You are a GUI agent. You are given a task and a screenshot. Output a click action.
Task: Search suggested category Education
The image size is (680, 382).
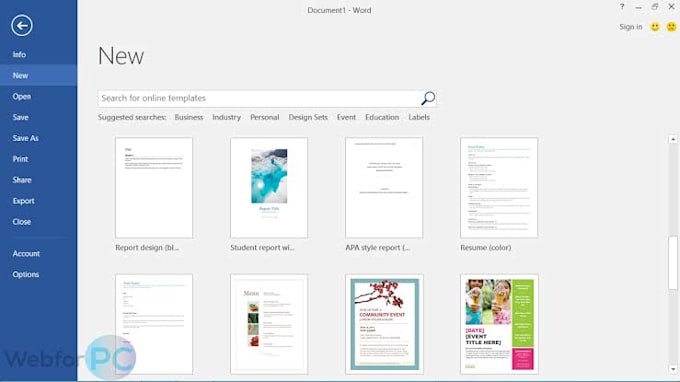tap(382, 117)
